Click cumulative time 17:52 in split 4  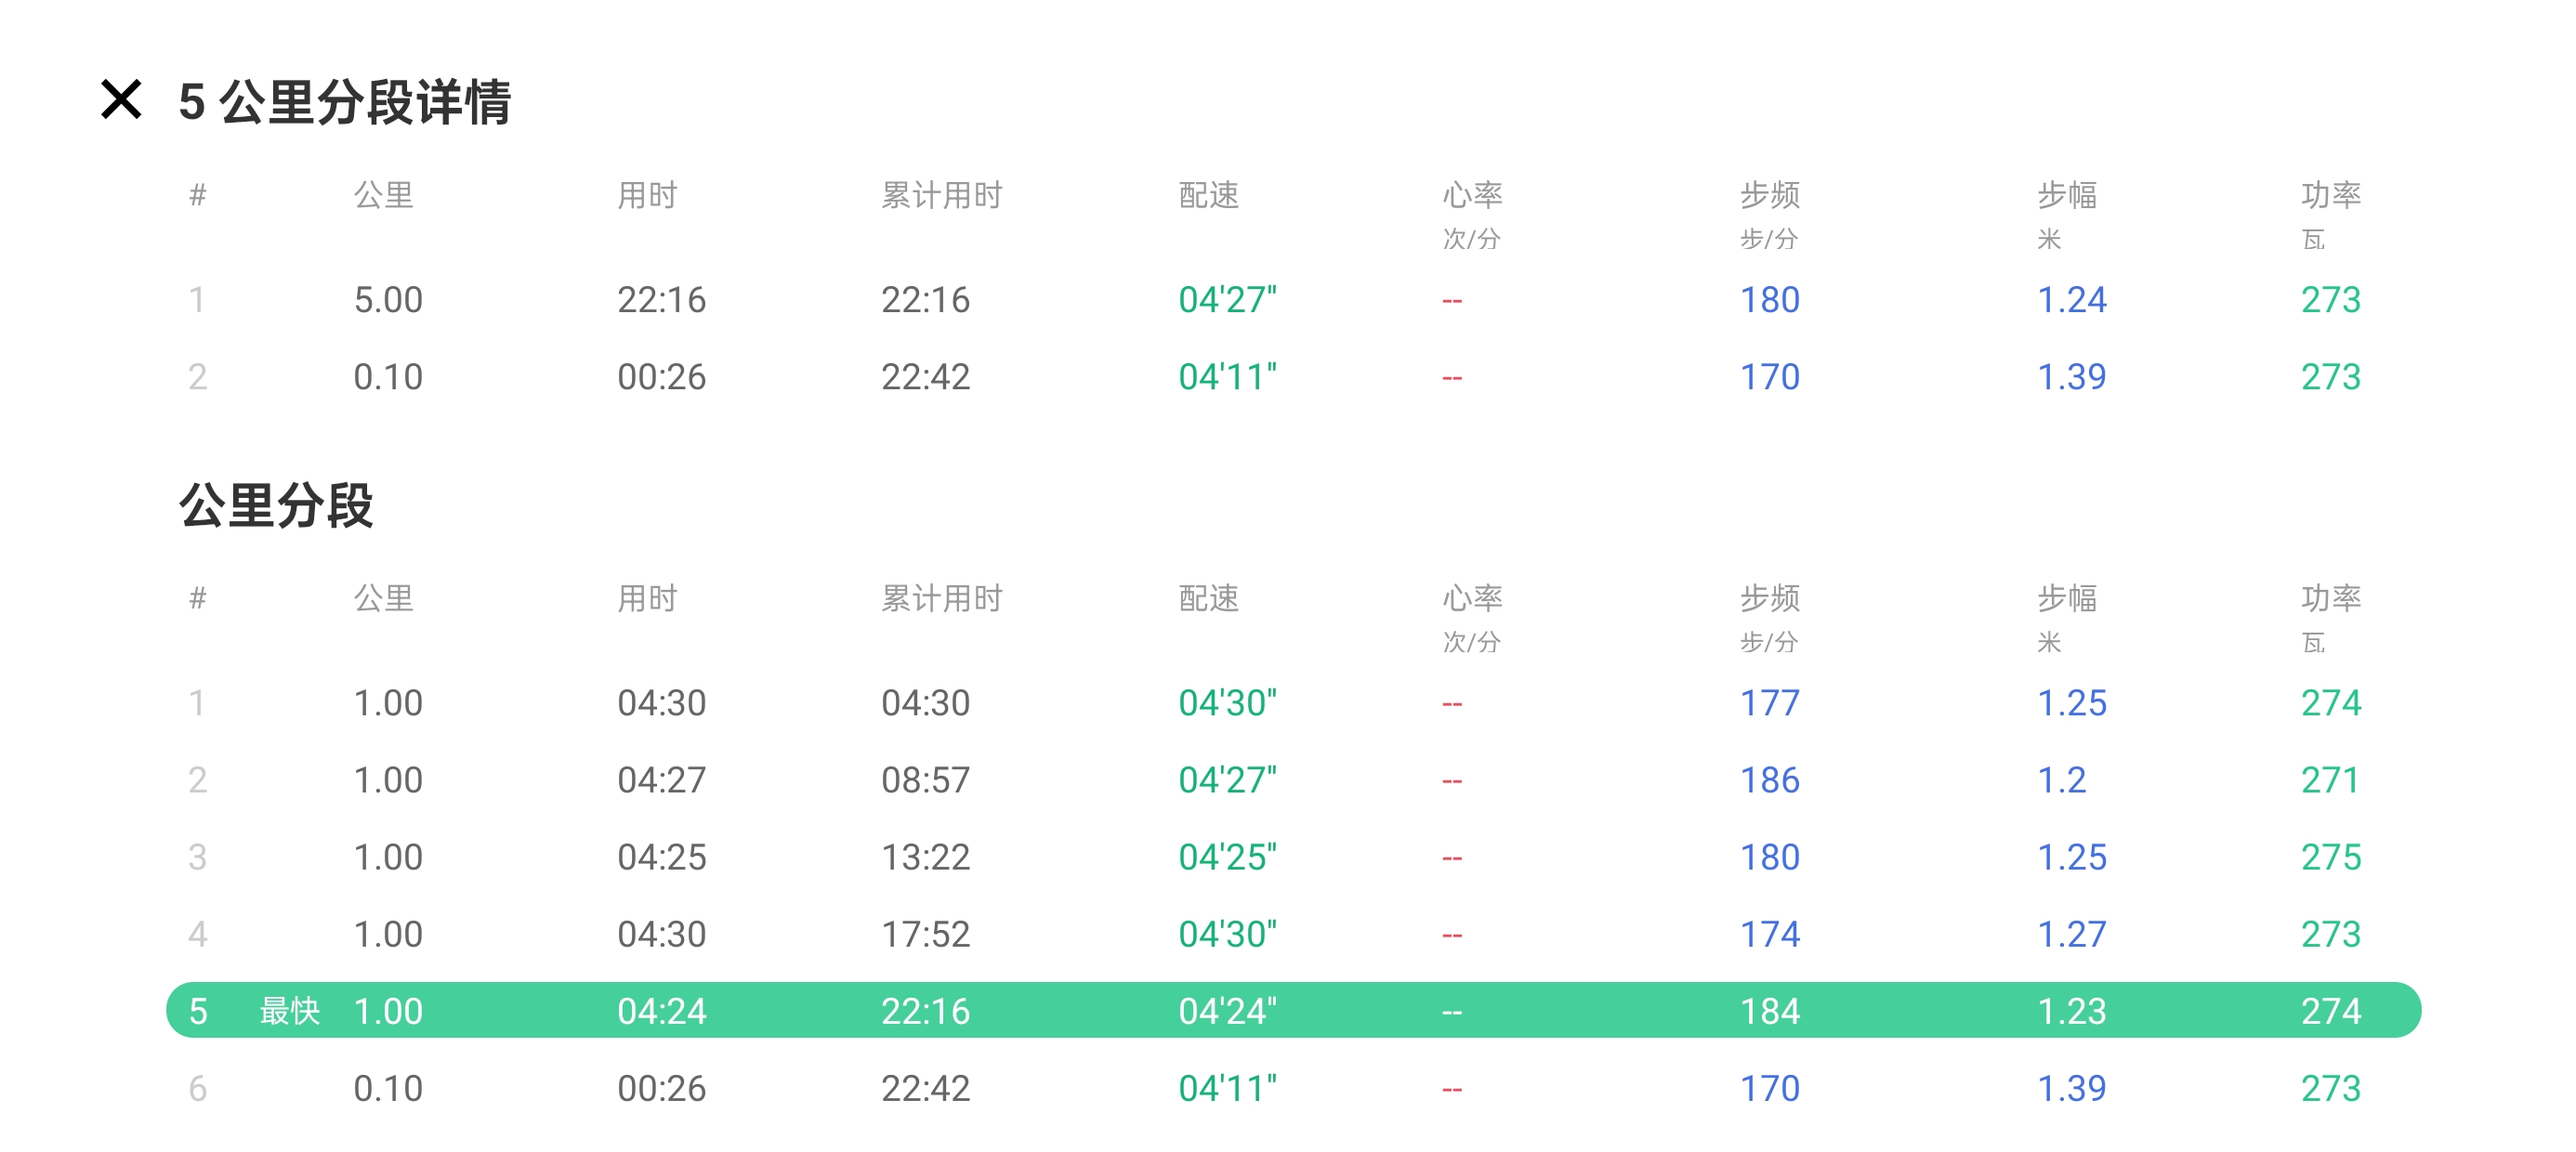click(925, 934)
